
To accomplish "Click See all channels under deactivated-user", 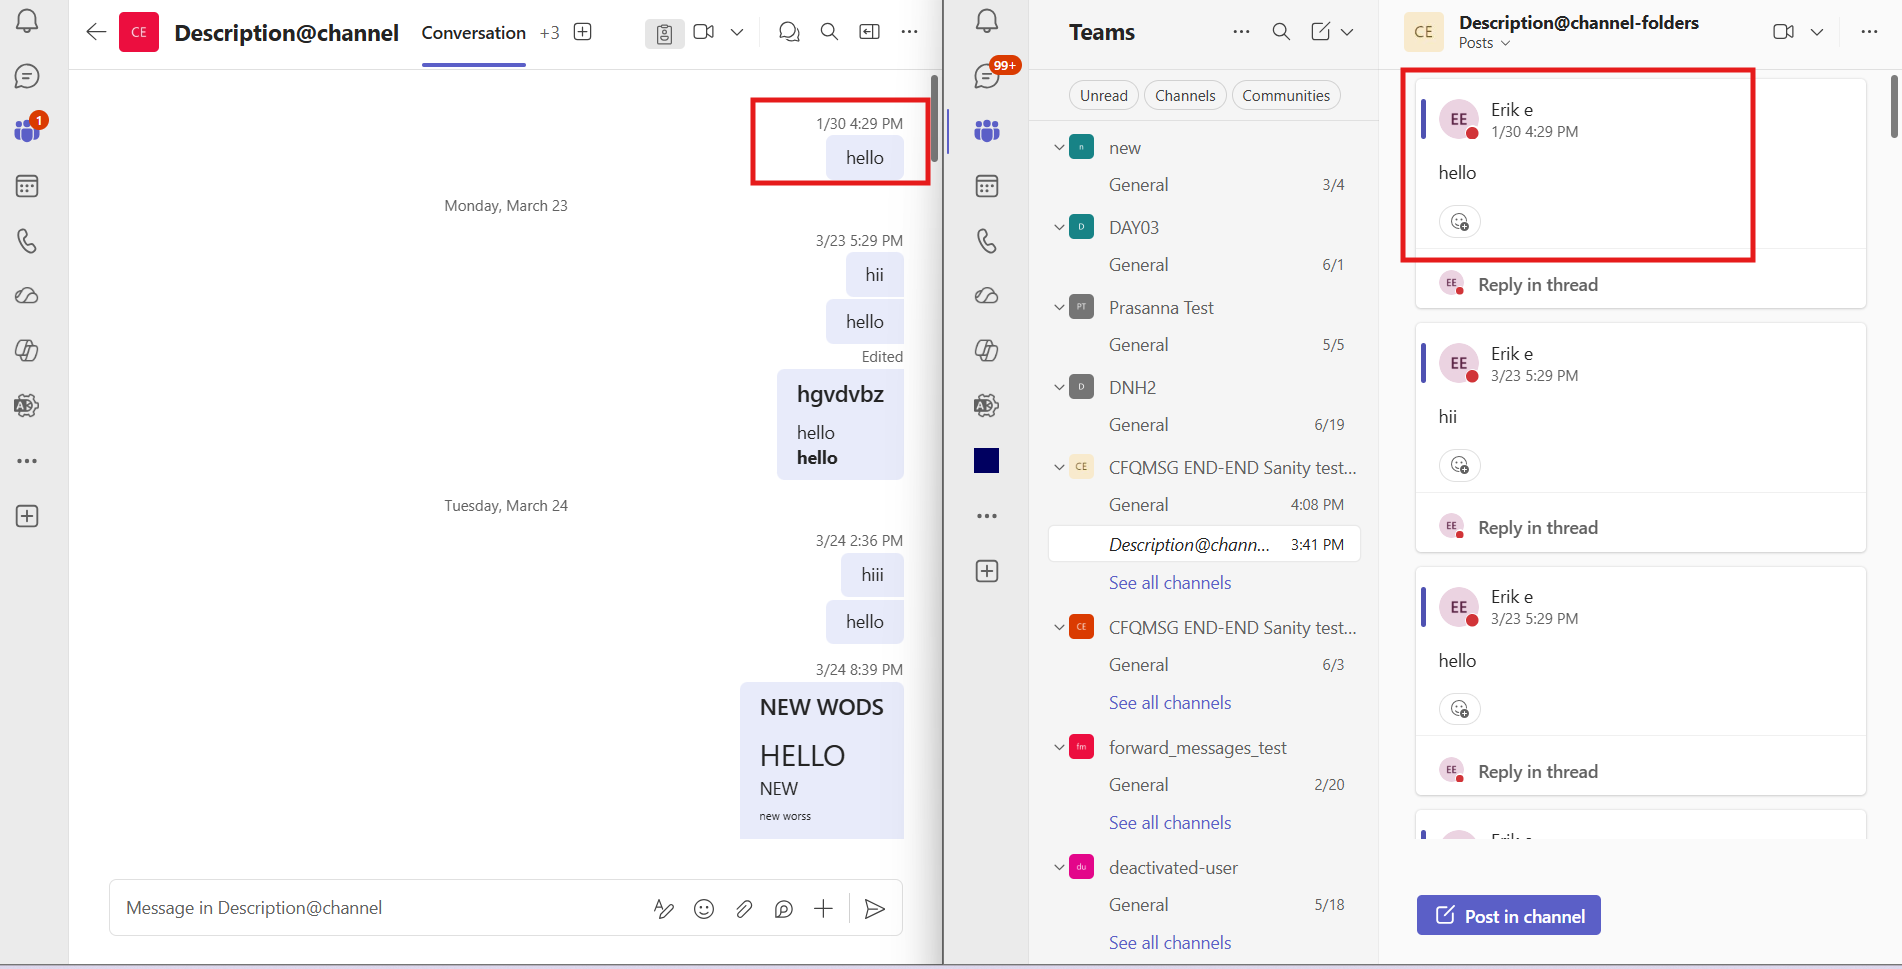I will coord(1170,943).
